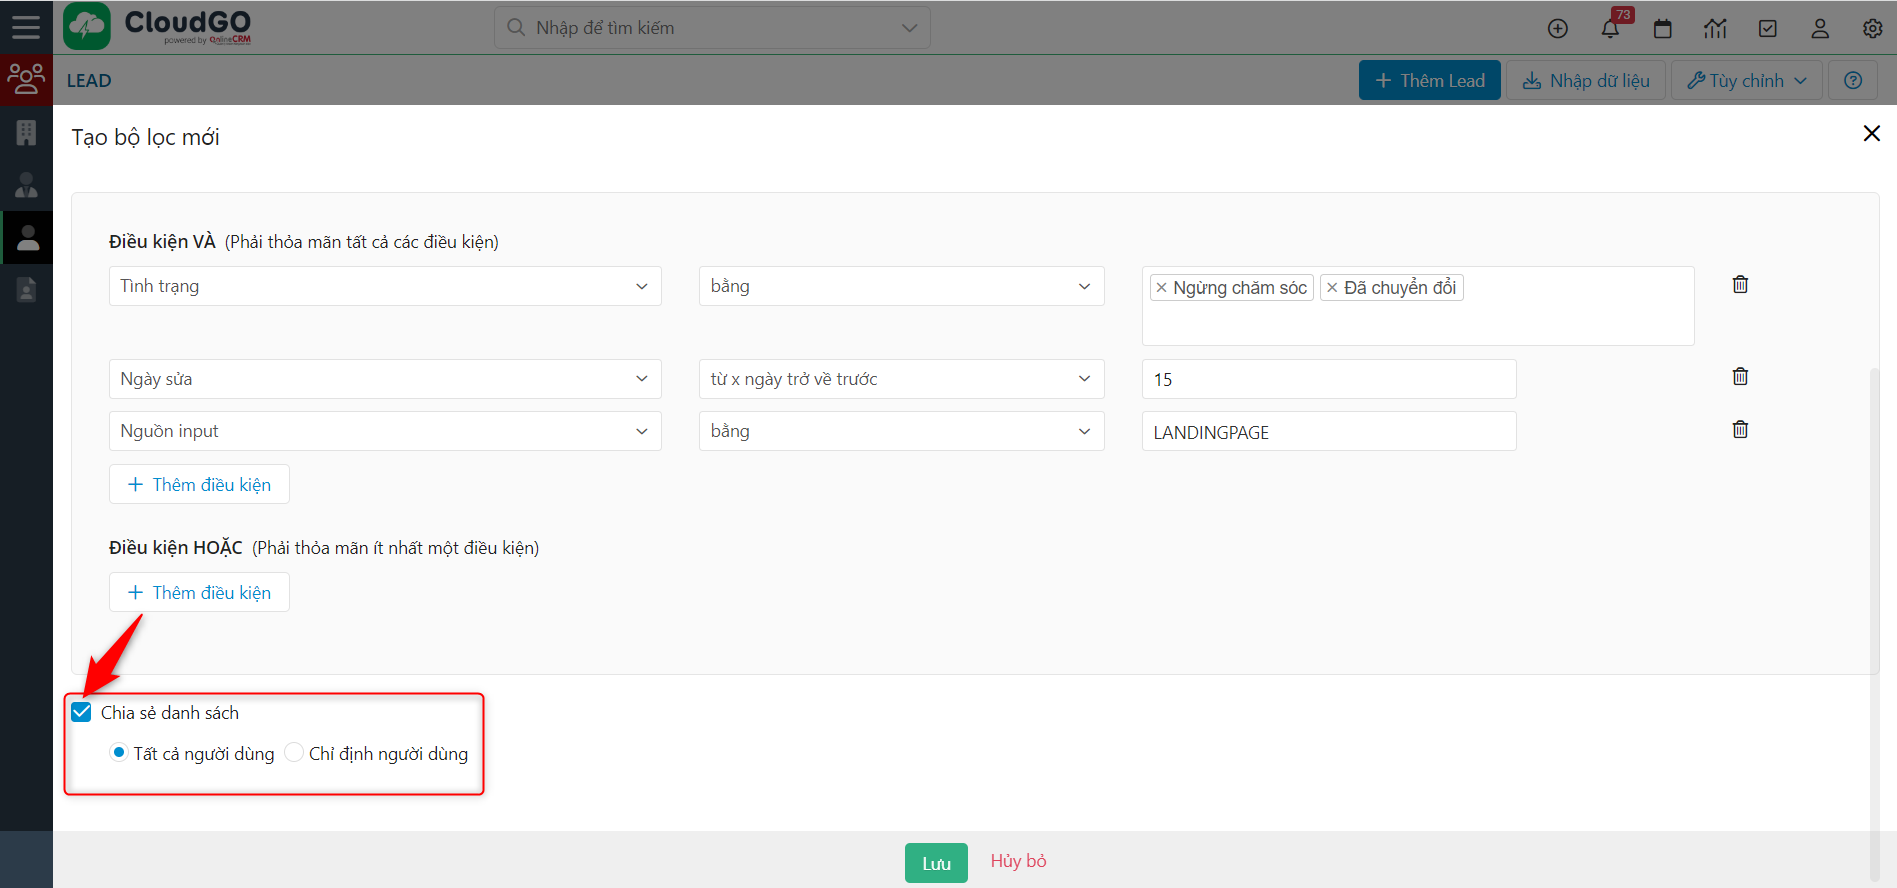Click Nhập dữ liệu button
Screen dimensions: 1897x888
coord(1586,81)
